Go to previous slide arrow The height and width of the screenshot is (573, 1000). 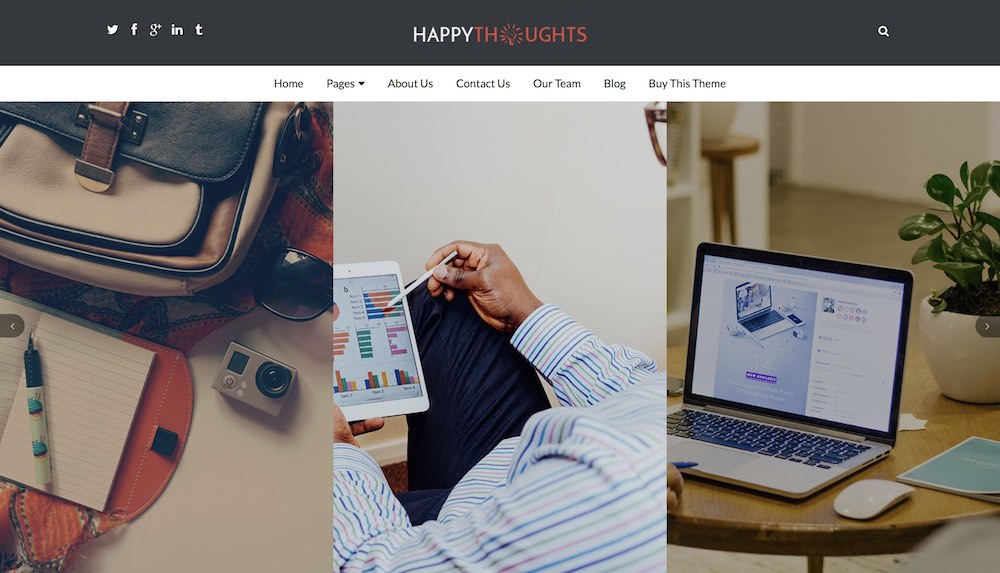click(11, 326)
